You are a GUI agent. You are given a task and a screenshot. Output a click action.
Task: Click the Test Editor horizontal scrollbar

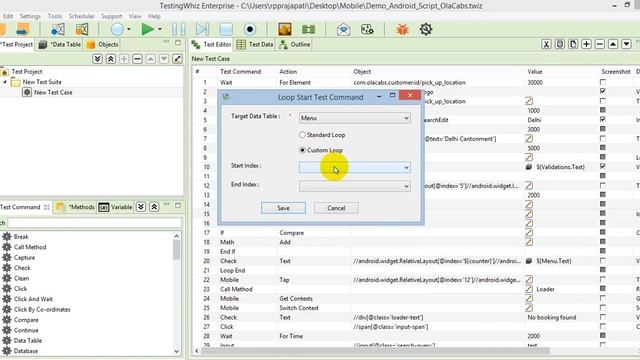coord(376,351)
